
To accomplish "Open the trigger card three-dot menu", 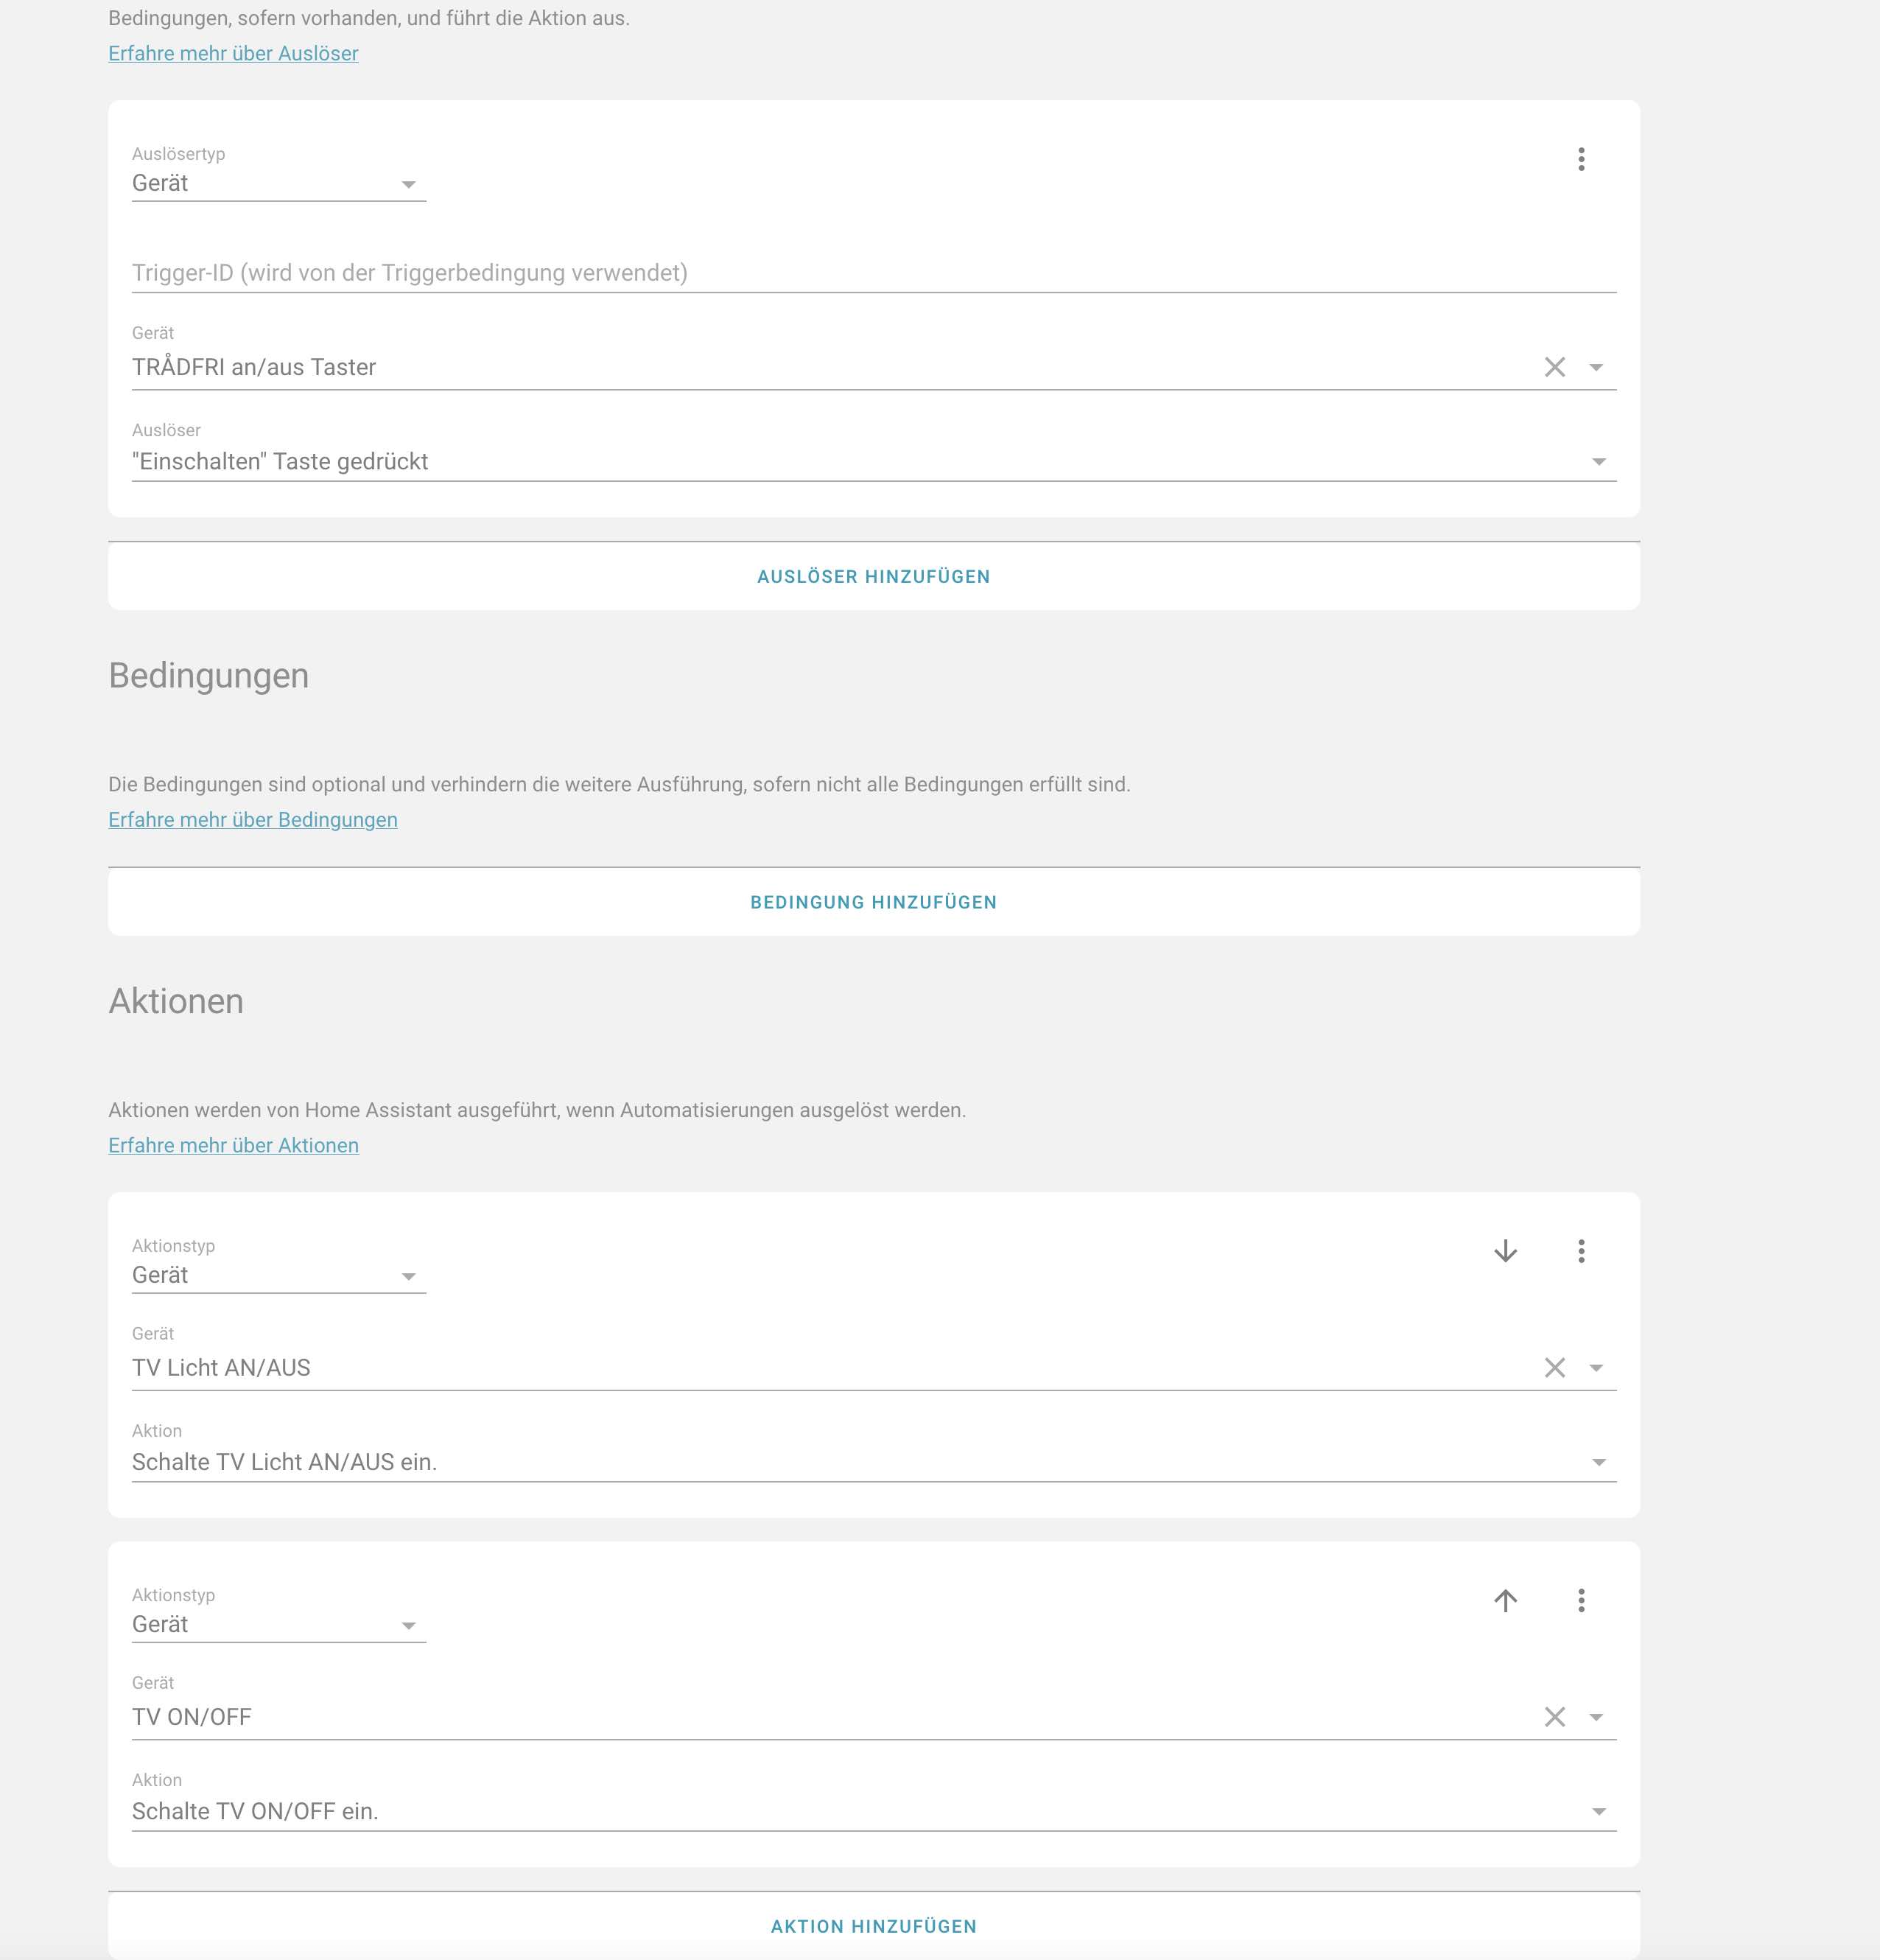I will (1581, 159).
